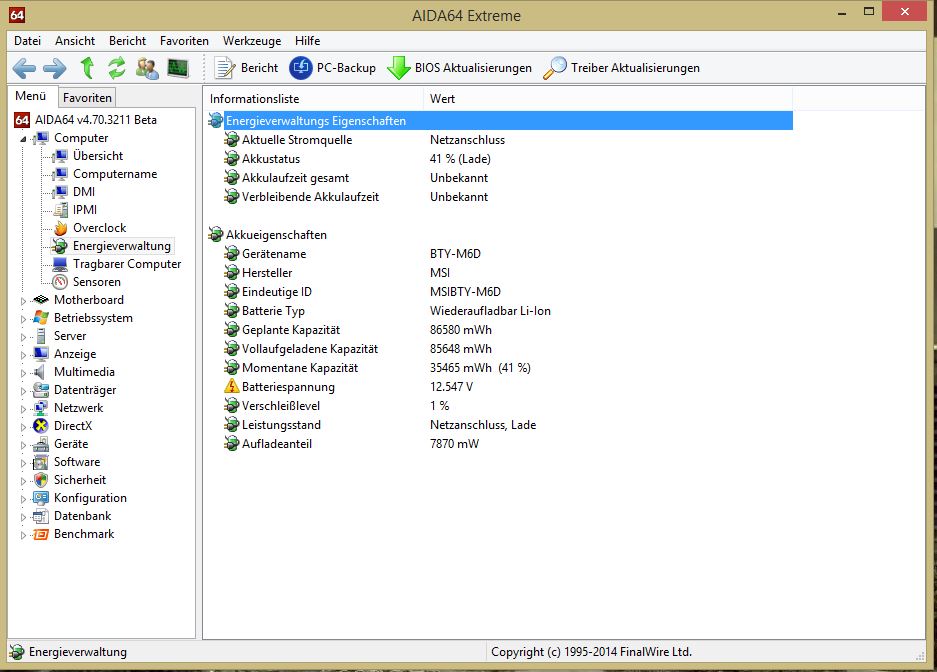
Task: Click the Sensoren gauge icon
Action: (x=60, y=282)
